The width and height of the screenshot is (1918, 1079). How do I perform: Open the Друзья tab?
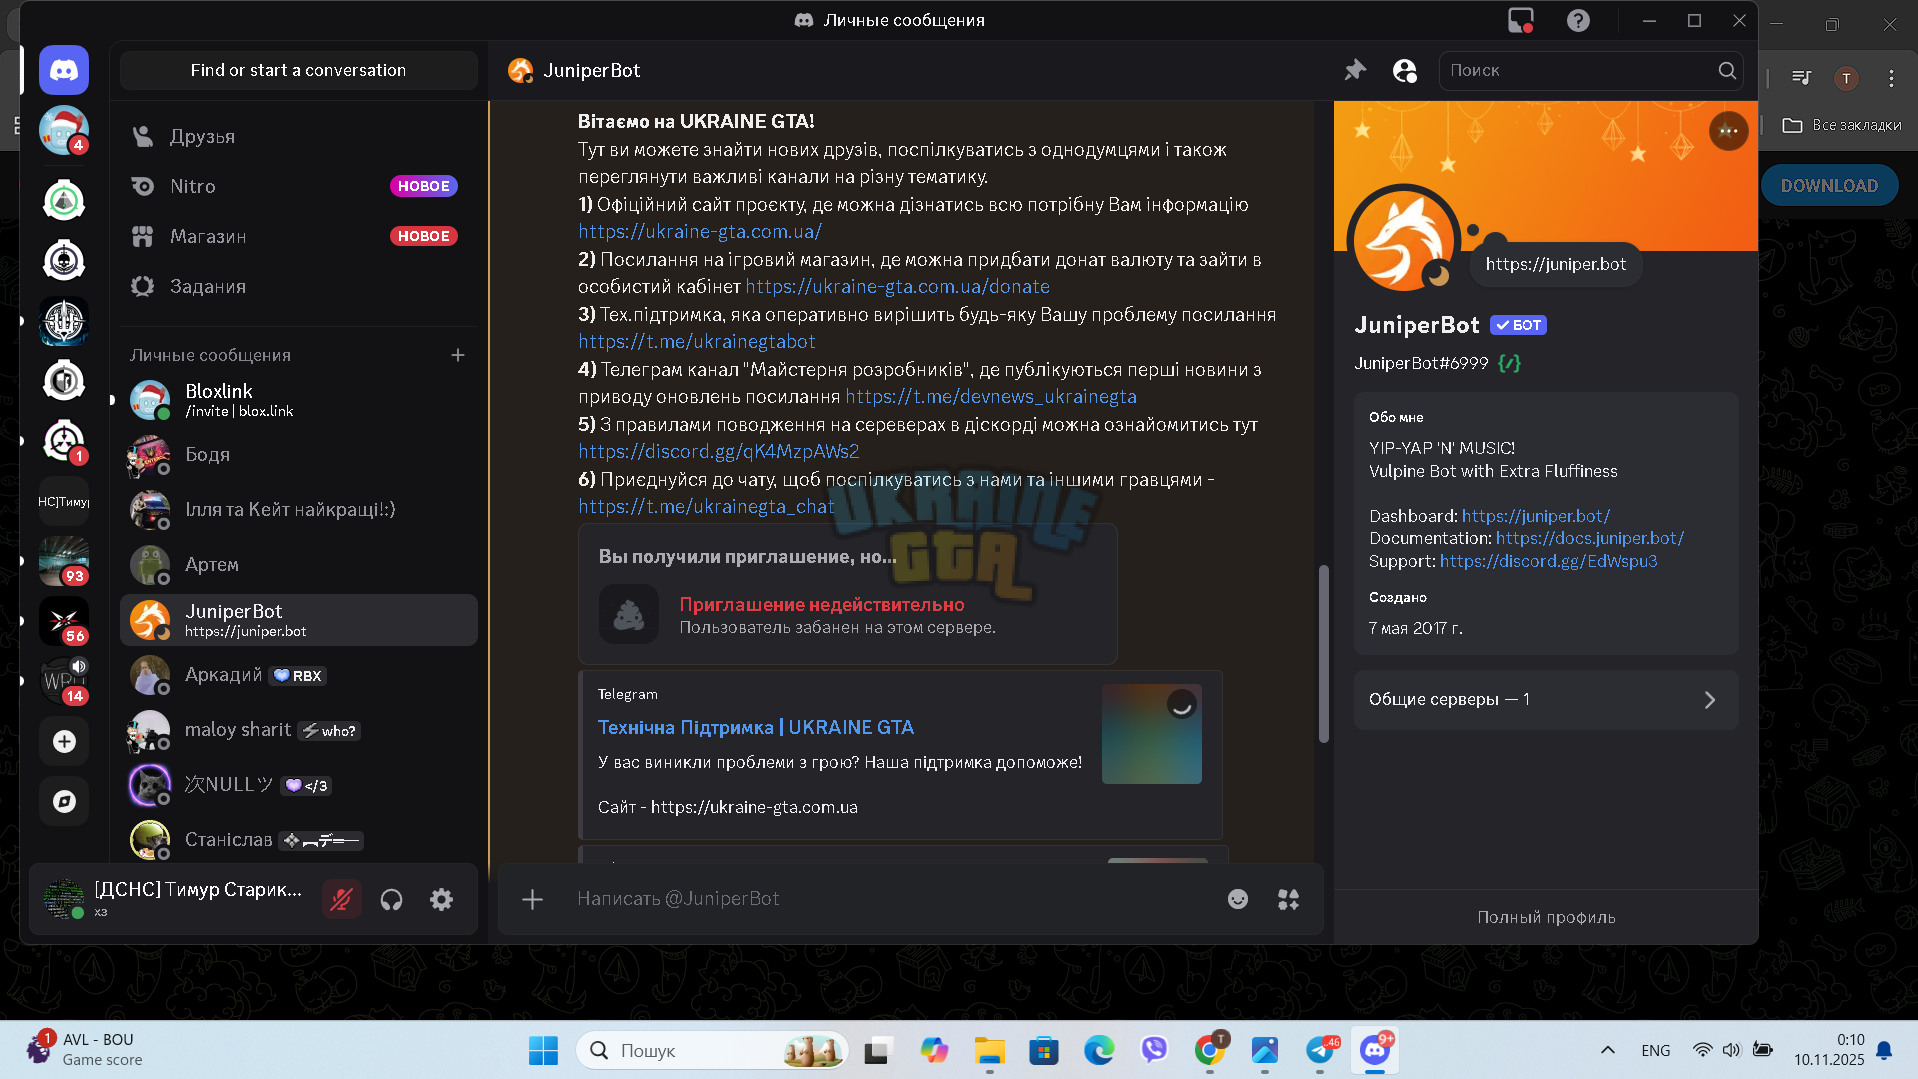tap(298, 136)
